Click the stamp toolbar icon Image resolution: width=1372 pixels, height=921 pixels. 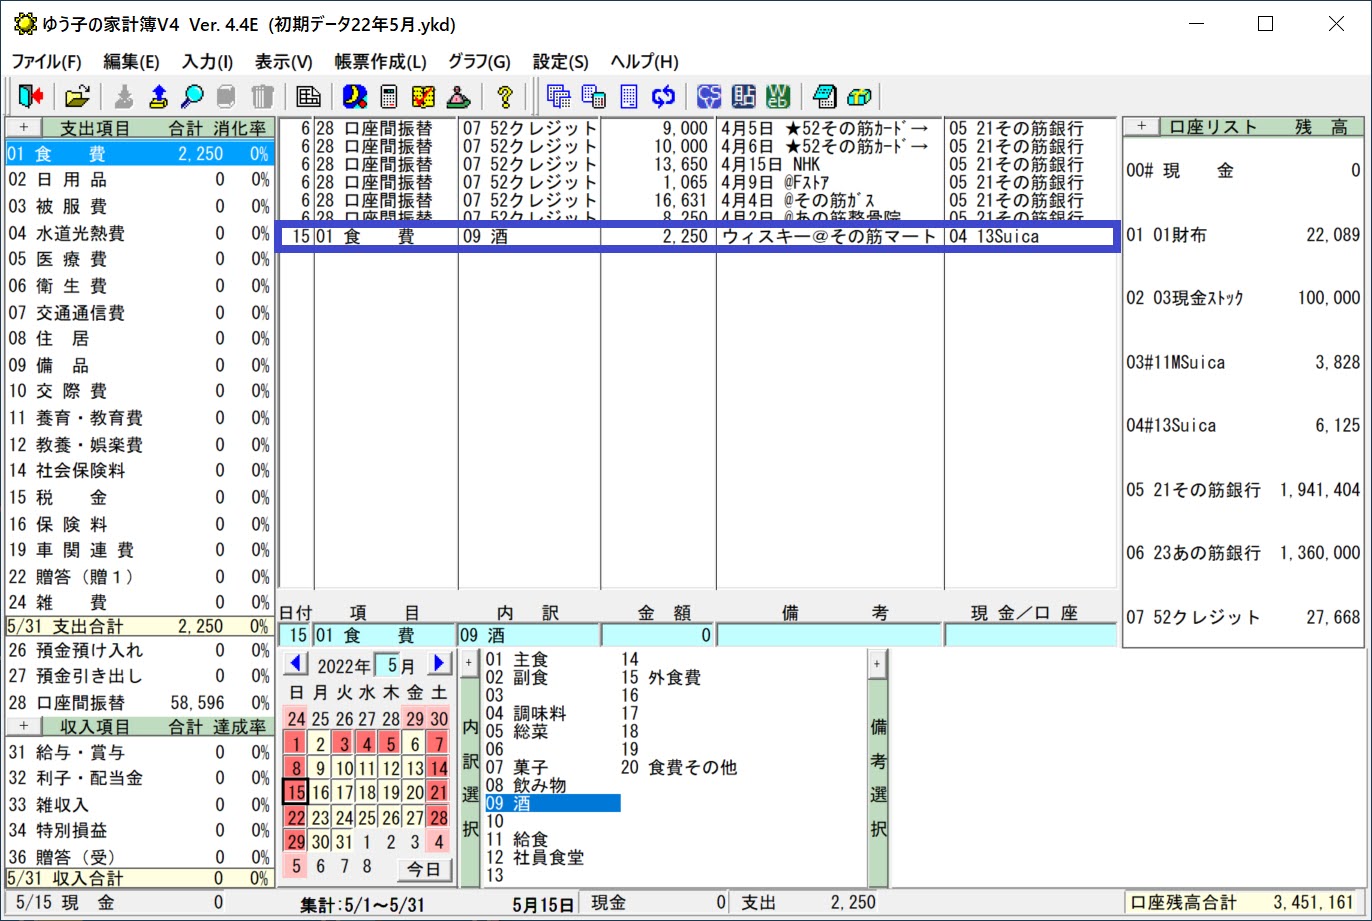coord(457,97)
